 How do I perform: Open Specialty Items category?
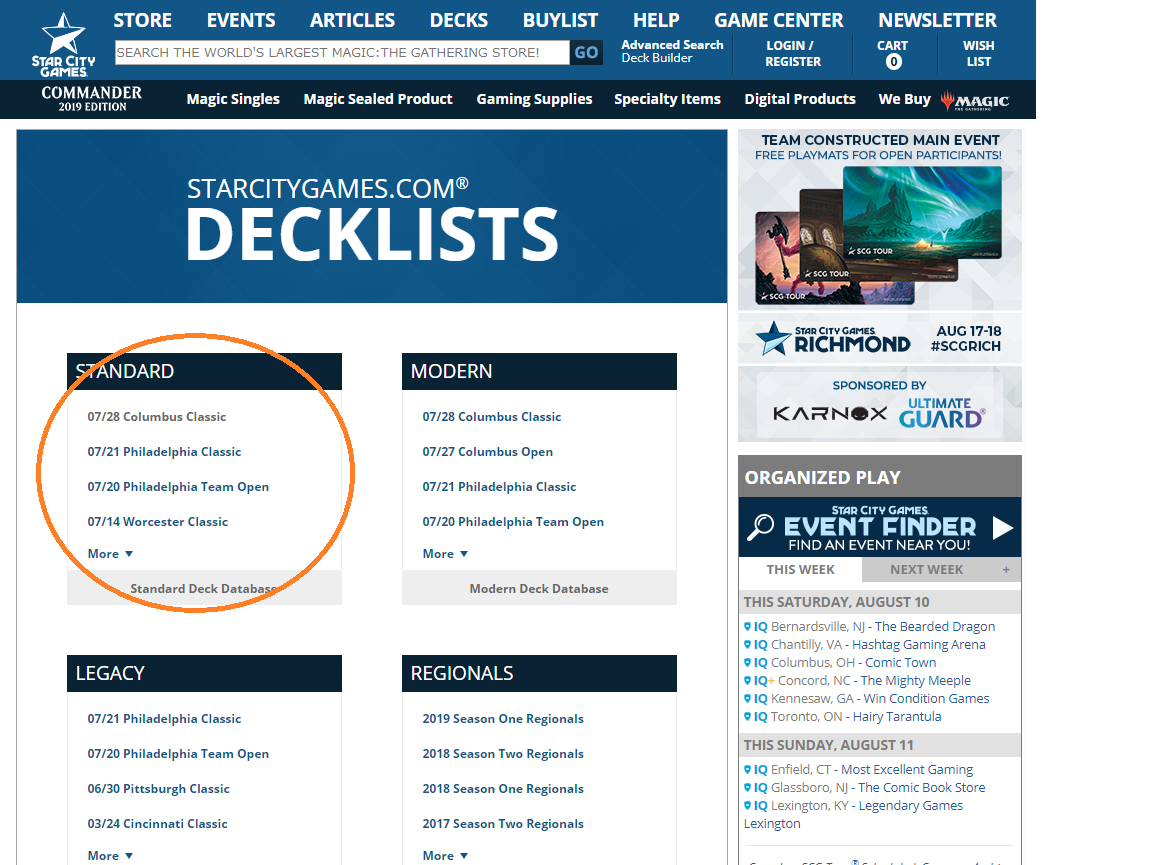(x=667, y=99)
